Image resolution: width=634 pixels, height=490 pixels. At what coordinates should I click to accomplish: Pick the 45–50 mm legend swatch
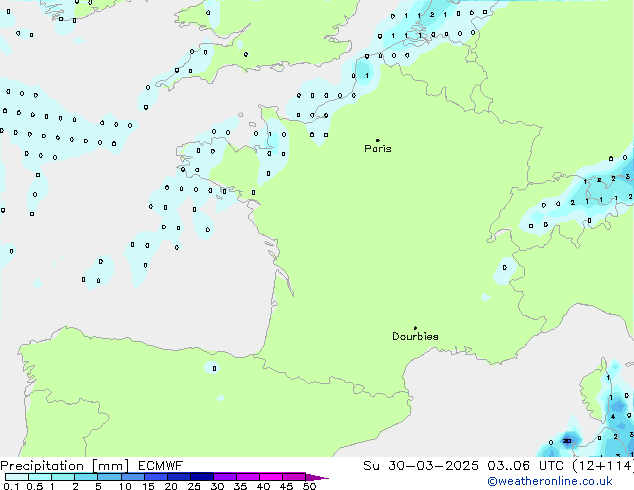294,477
